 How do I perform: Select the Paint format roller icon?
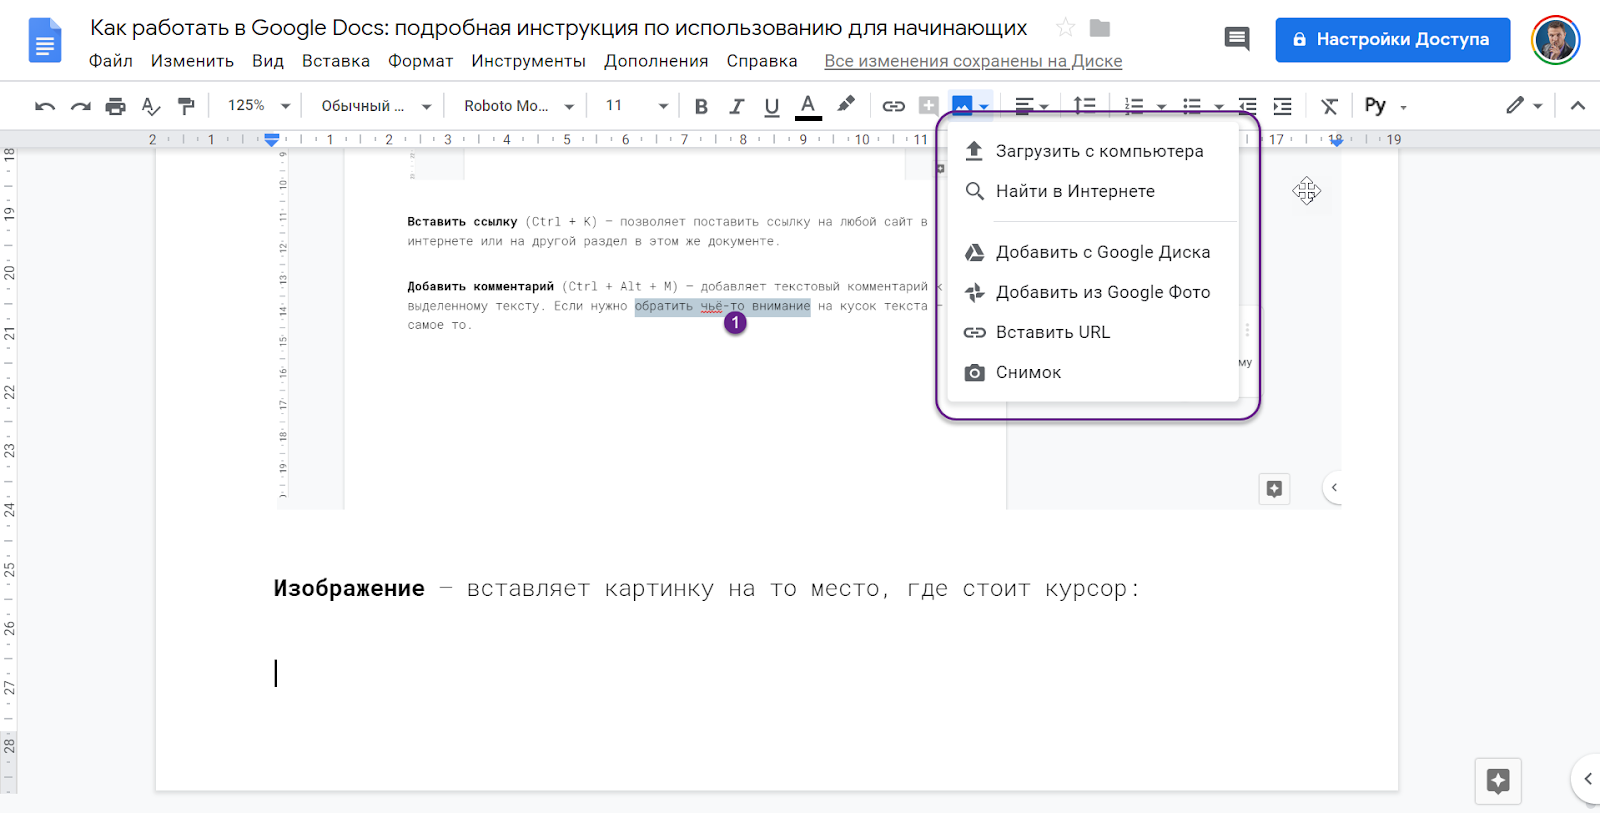pyautogui.click(x=186, y=106)
